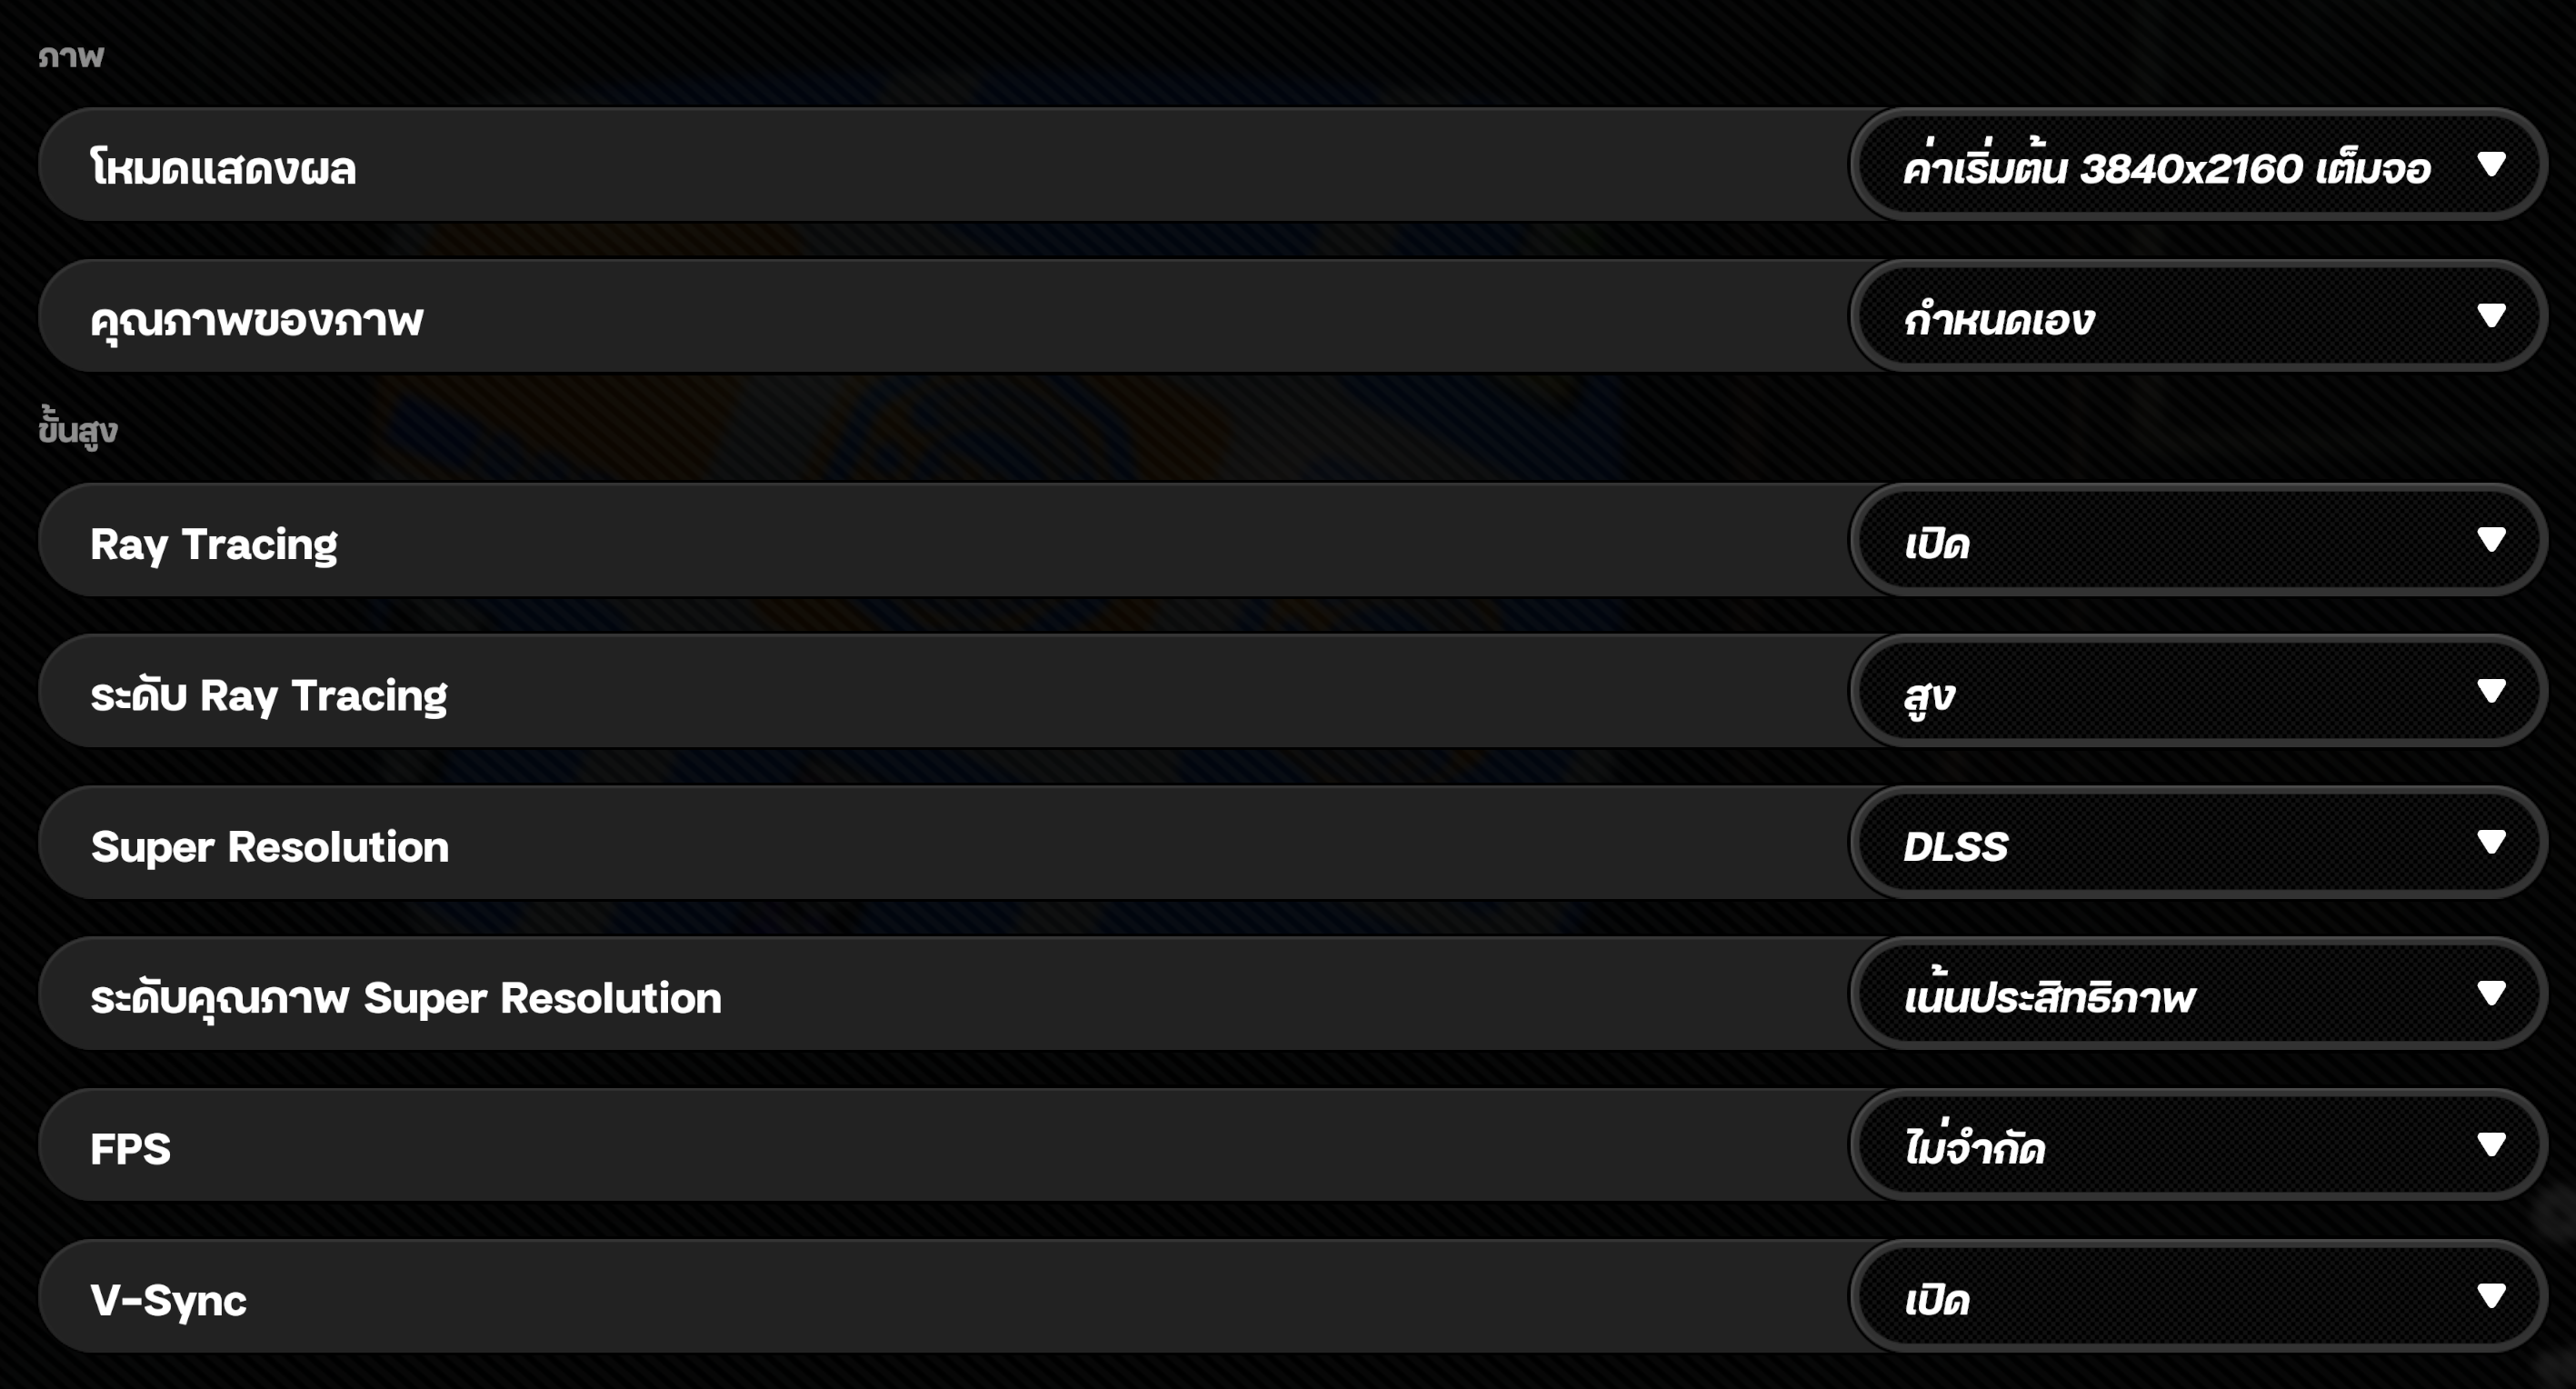Open the เน้นประสิทธิภาพ quality dropdown
The image size is (2576, 1389).
tap(2050, 997)
